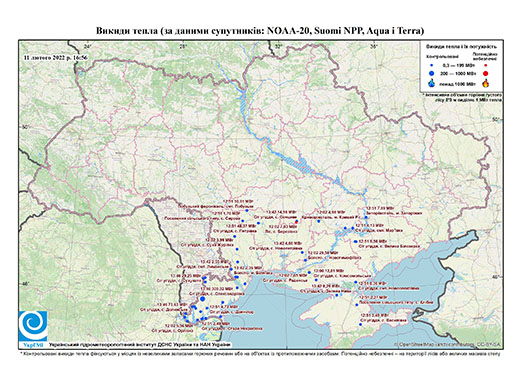Click the 200 — 1000 МВт legend label
Image resolution: width=520 pixels, height=368 pixels.
pyautogui.click(x=459, y=73)
